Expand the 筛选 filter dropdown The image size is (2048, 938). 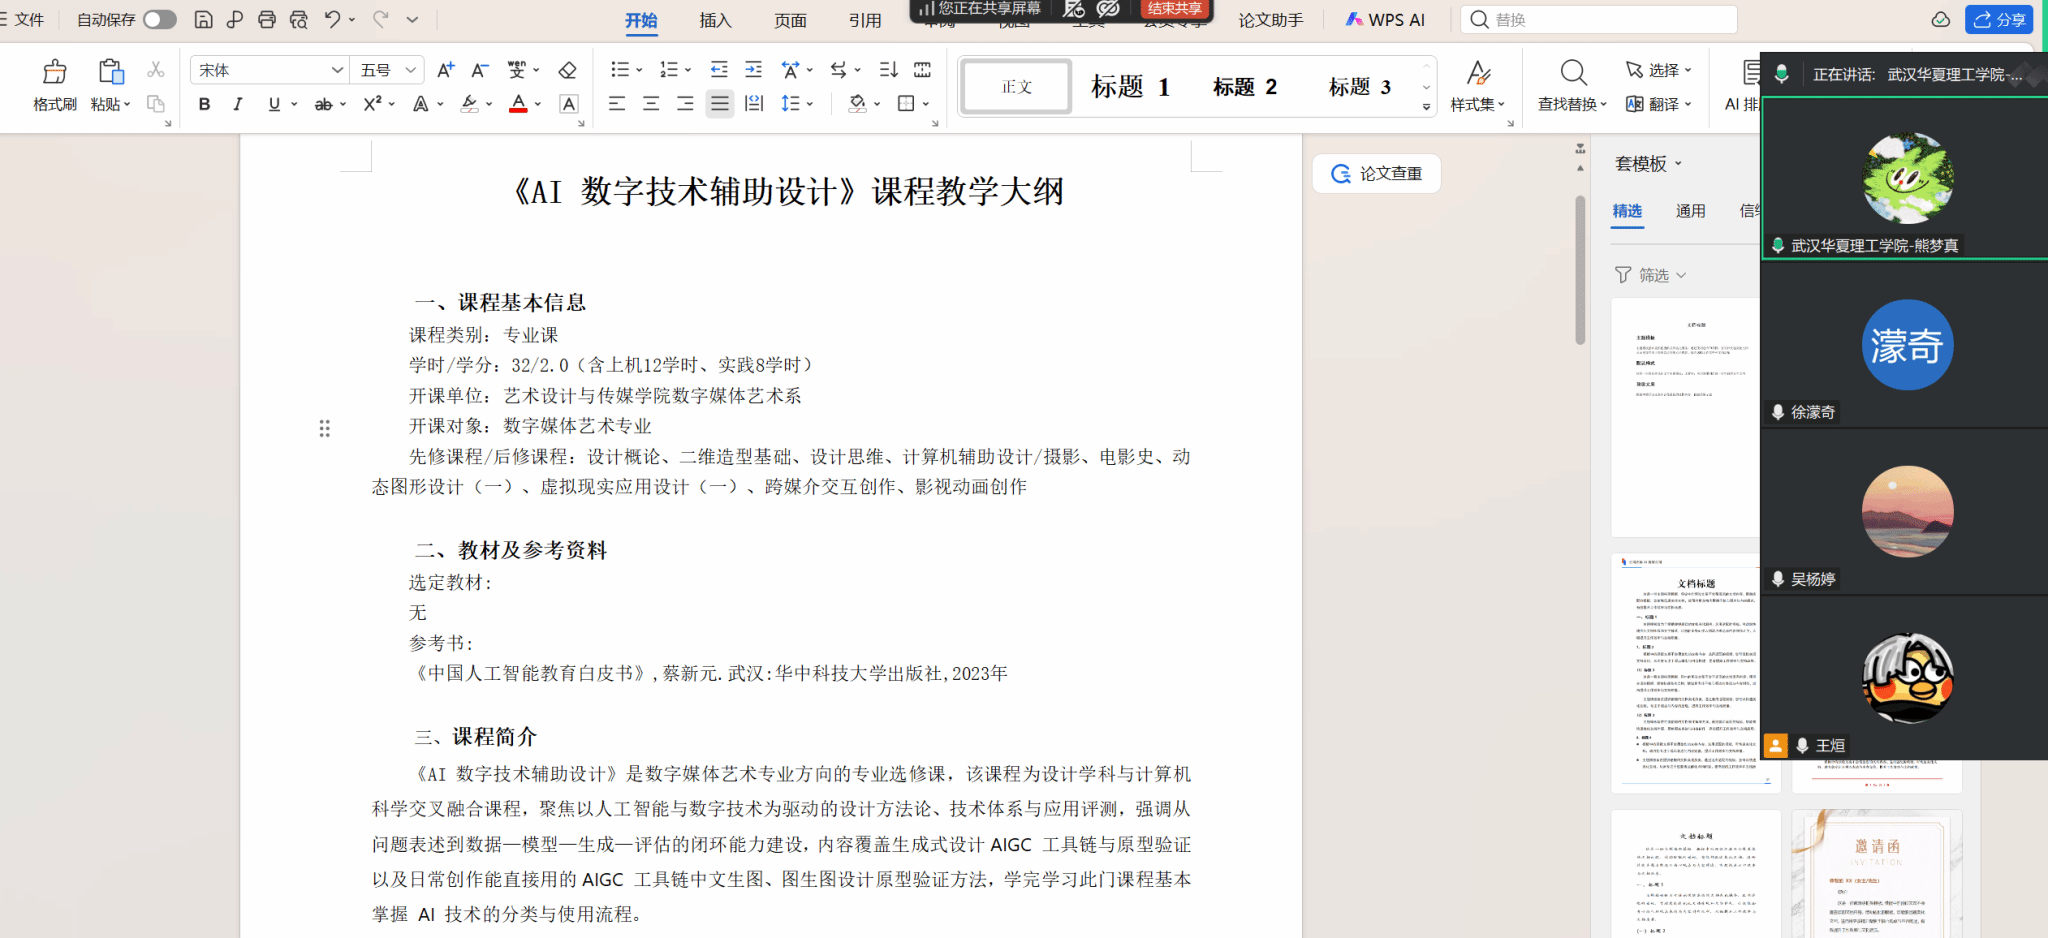coord(1651,275)
